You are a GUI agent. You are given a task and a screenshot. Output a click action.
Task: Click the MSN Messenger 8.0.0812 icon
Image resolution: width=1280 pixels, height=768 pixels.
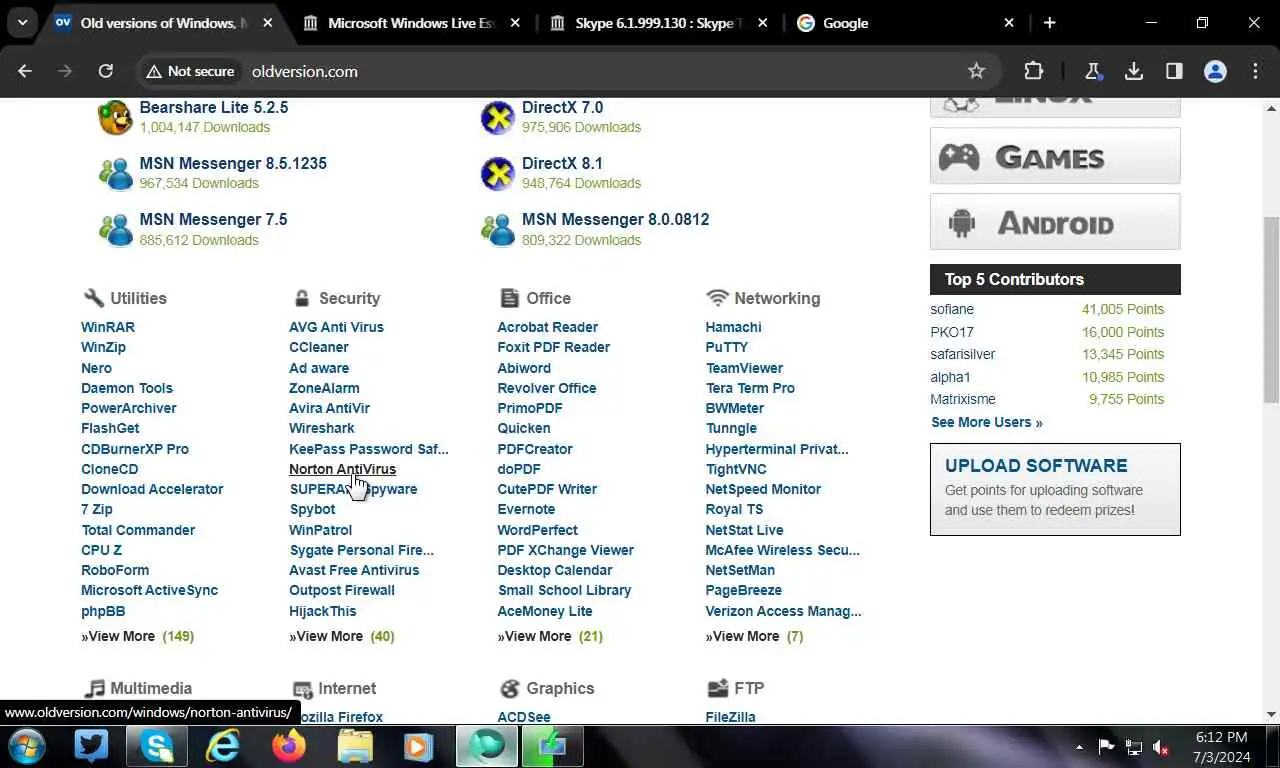coord(497,229)
